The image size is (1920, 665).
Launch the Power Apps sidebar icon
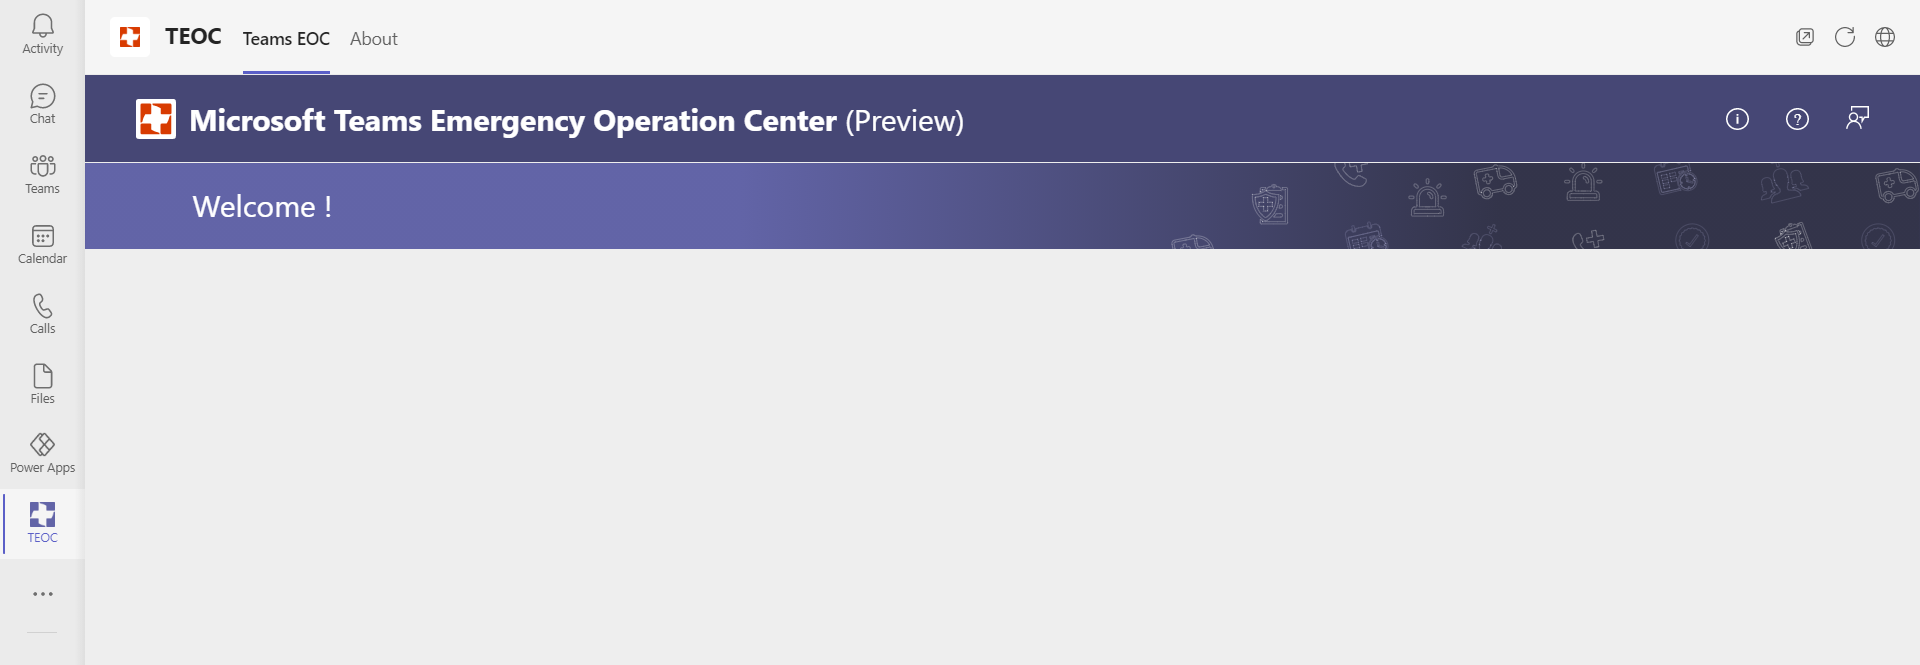click(x=42, y=451)
